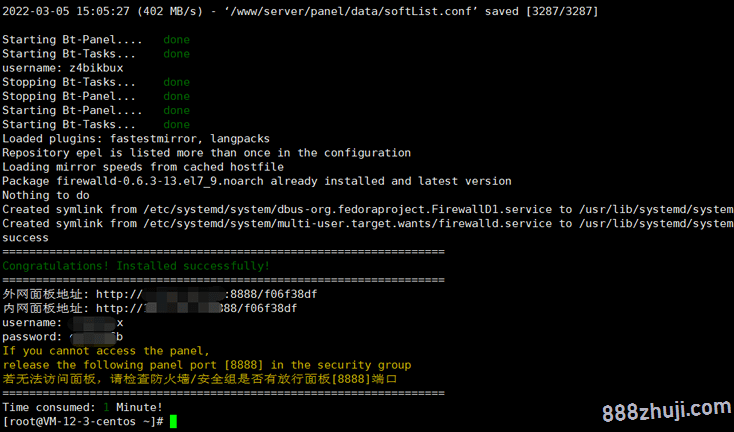
Task: Click the multi-user.target.wants/firewalld.service path
Action: click(x=348, y=223)
